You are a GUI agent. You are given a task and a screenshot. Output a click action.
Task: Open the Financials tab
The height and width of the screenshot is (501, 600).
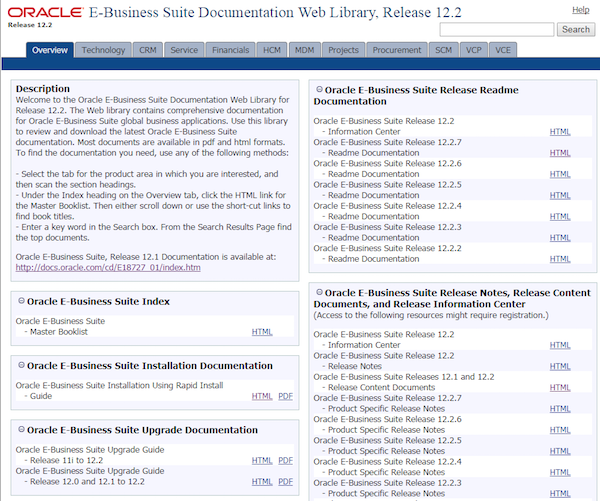tap(230, 50)
